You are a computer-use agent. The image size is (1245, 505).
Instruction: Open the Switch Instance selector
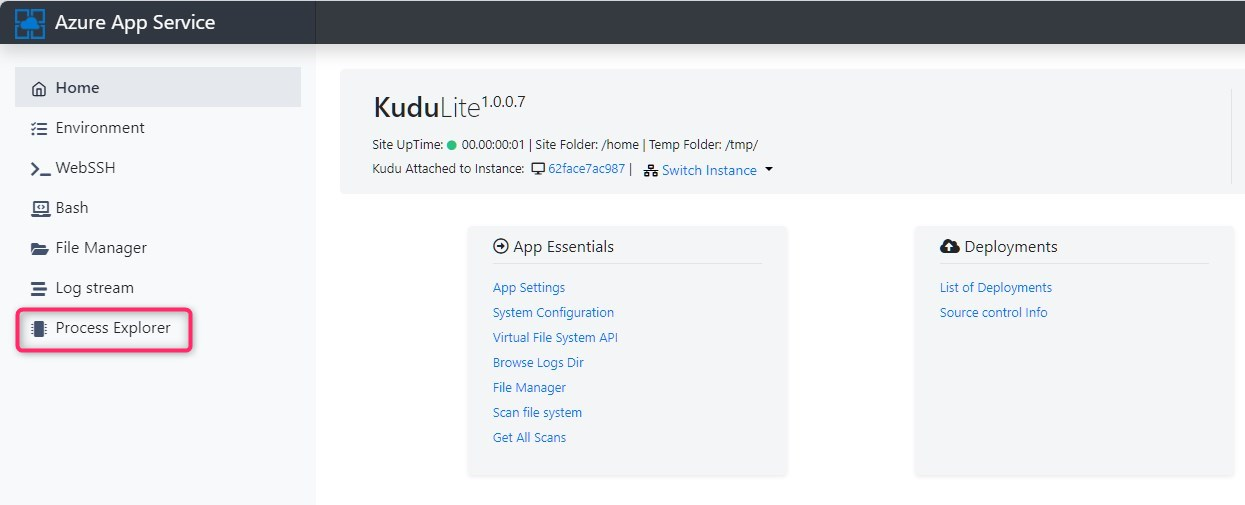pyautogui.click(x=708, y=170)
